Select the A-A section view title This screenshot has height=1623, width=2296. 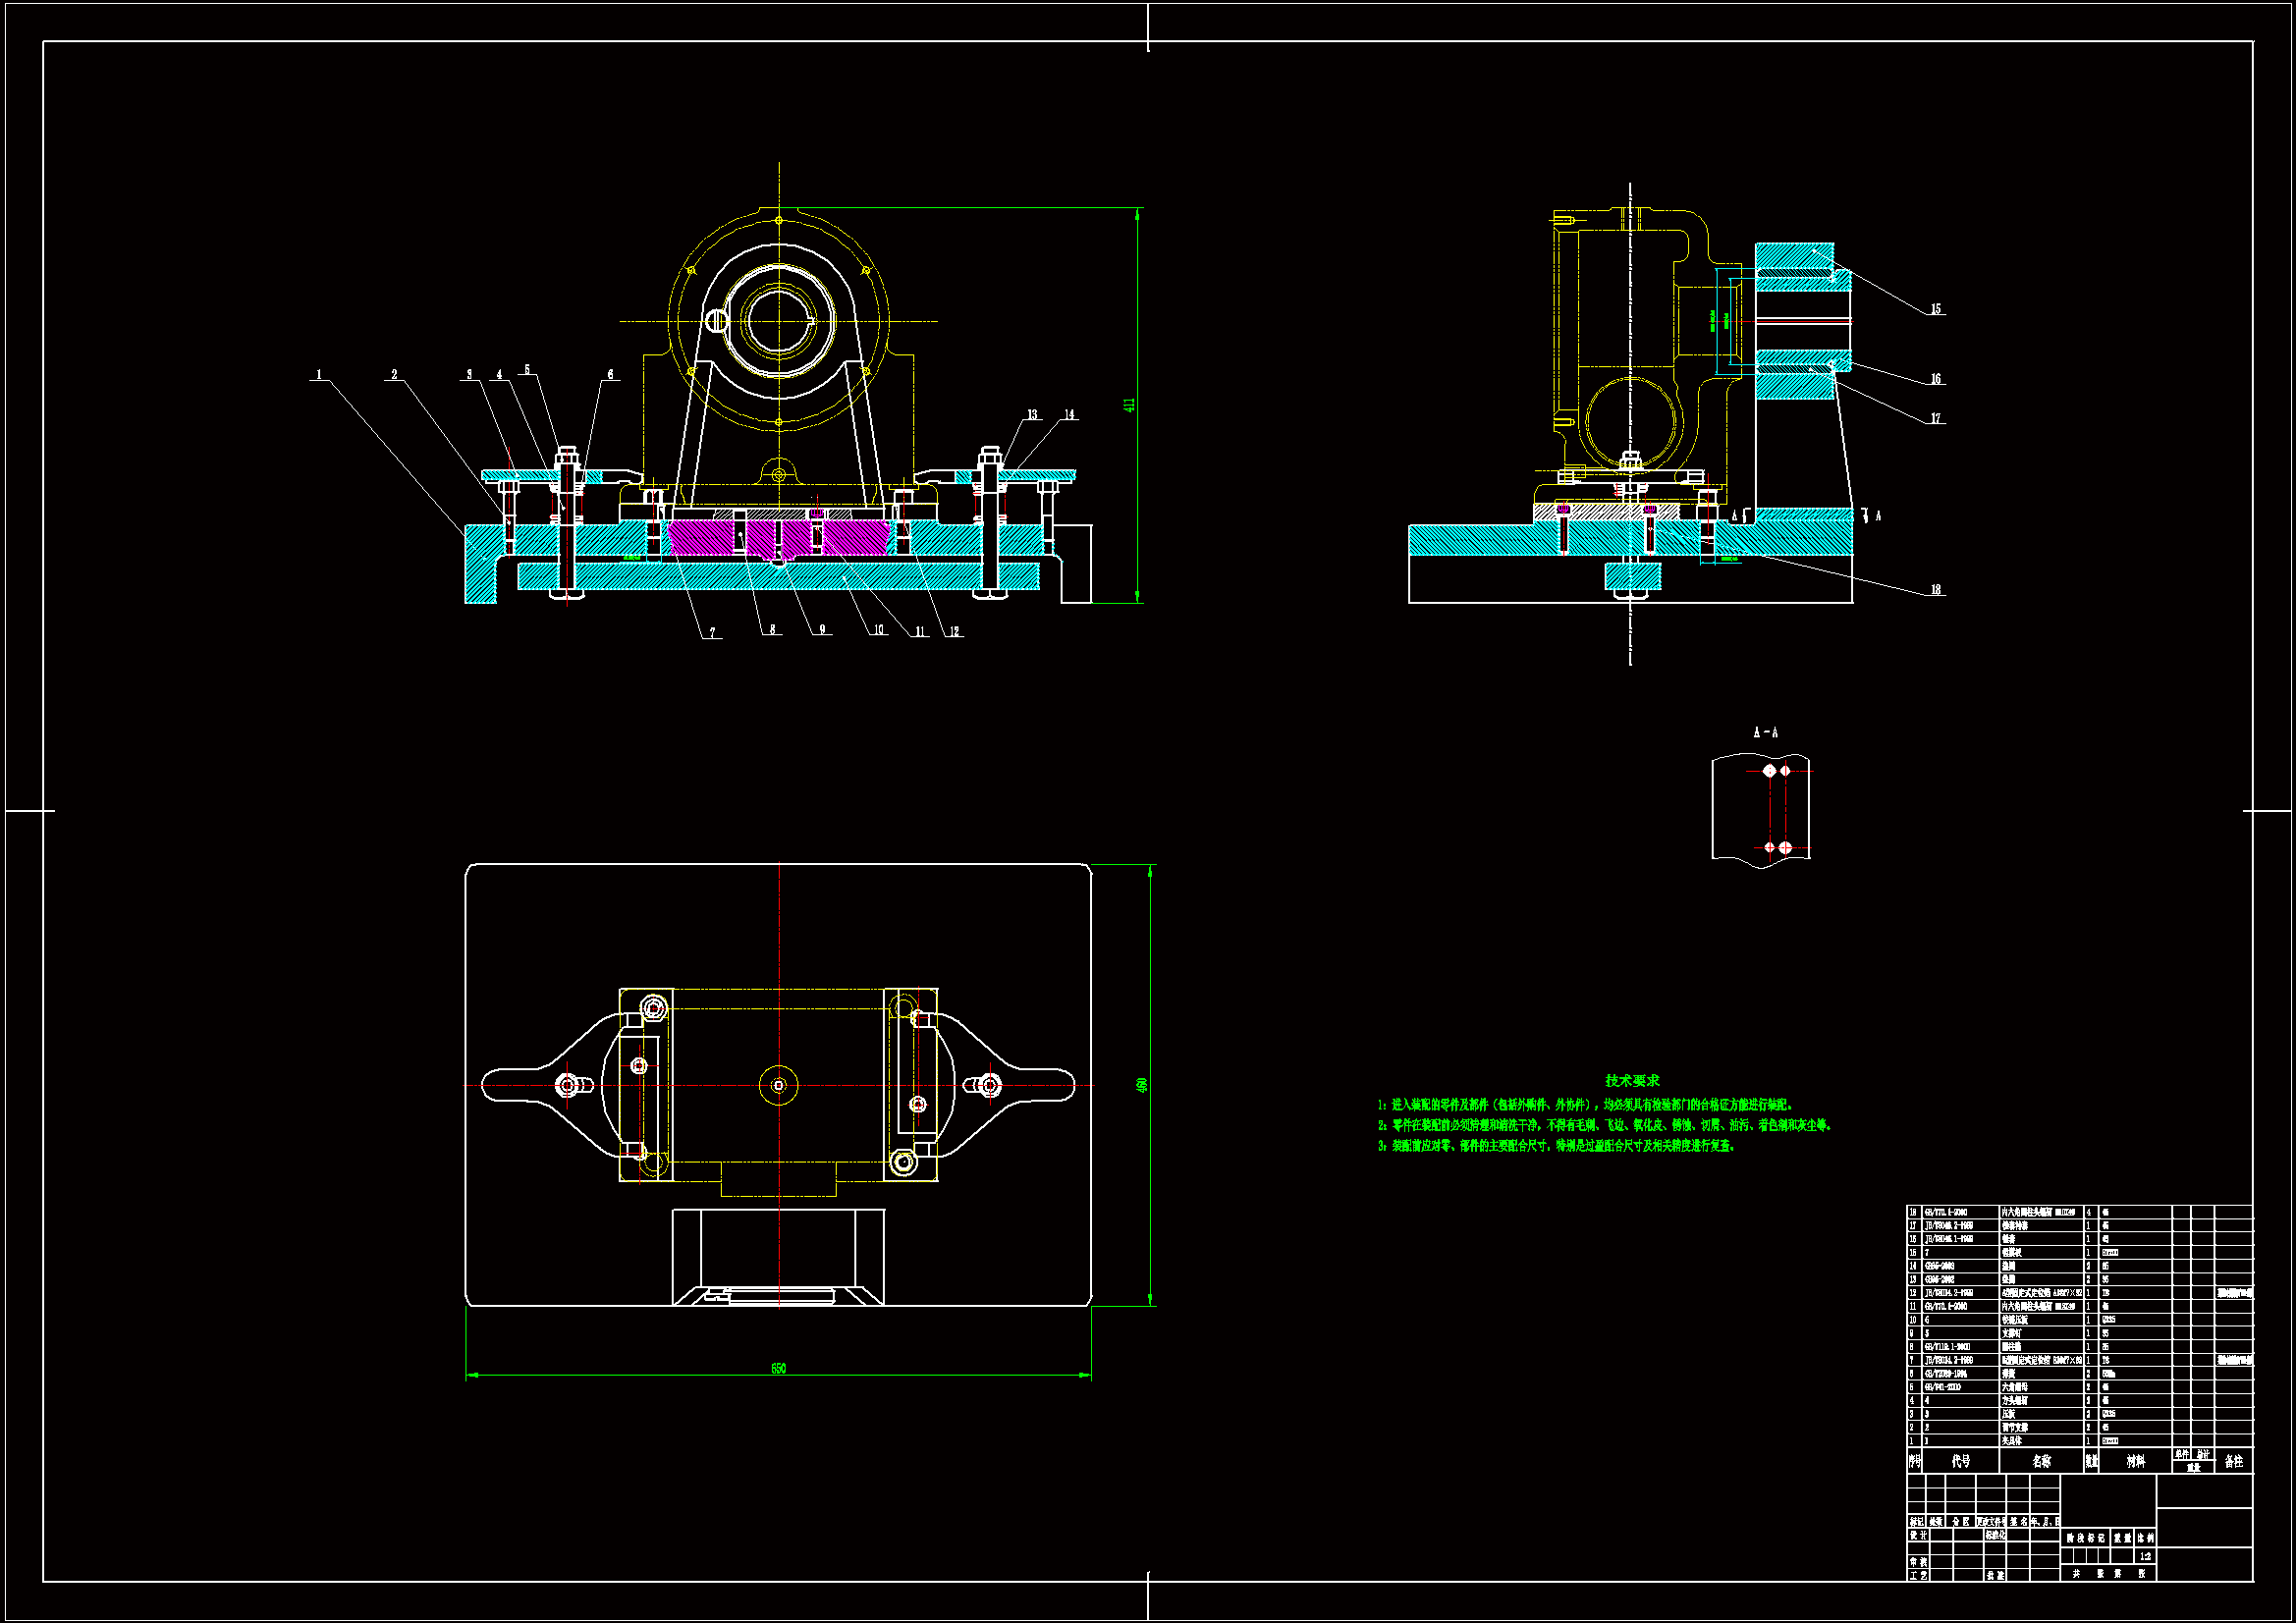click(1765, 733)
